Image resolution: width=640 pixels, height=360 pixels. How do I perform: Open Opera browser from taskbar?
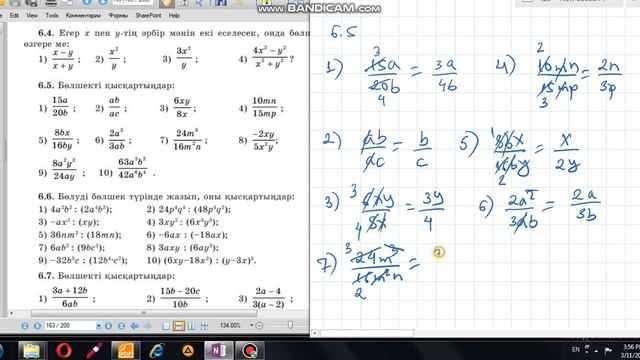click(x=63, y=351)
